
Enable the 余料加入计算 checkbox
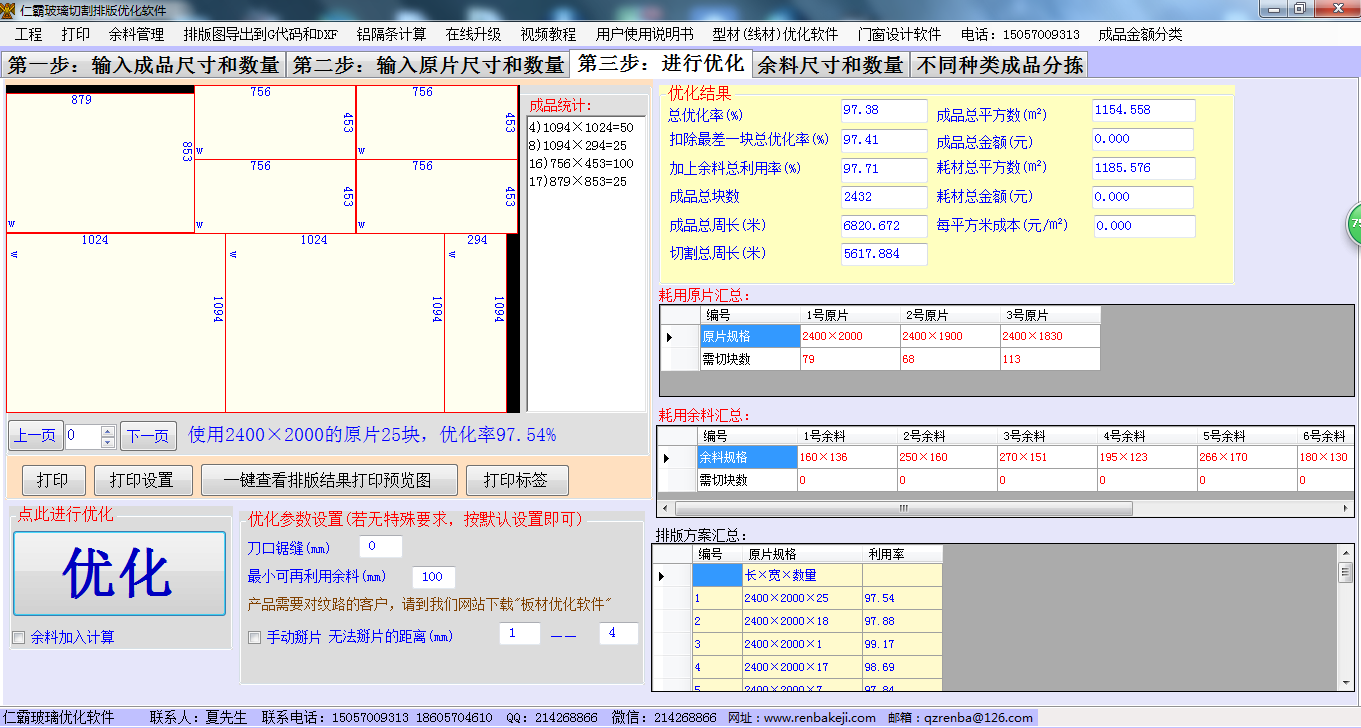19,637
